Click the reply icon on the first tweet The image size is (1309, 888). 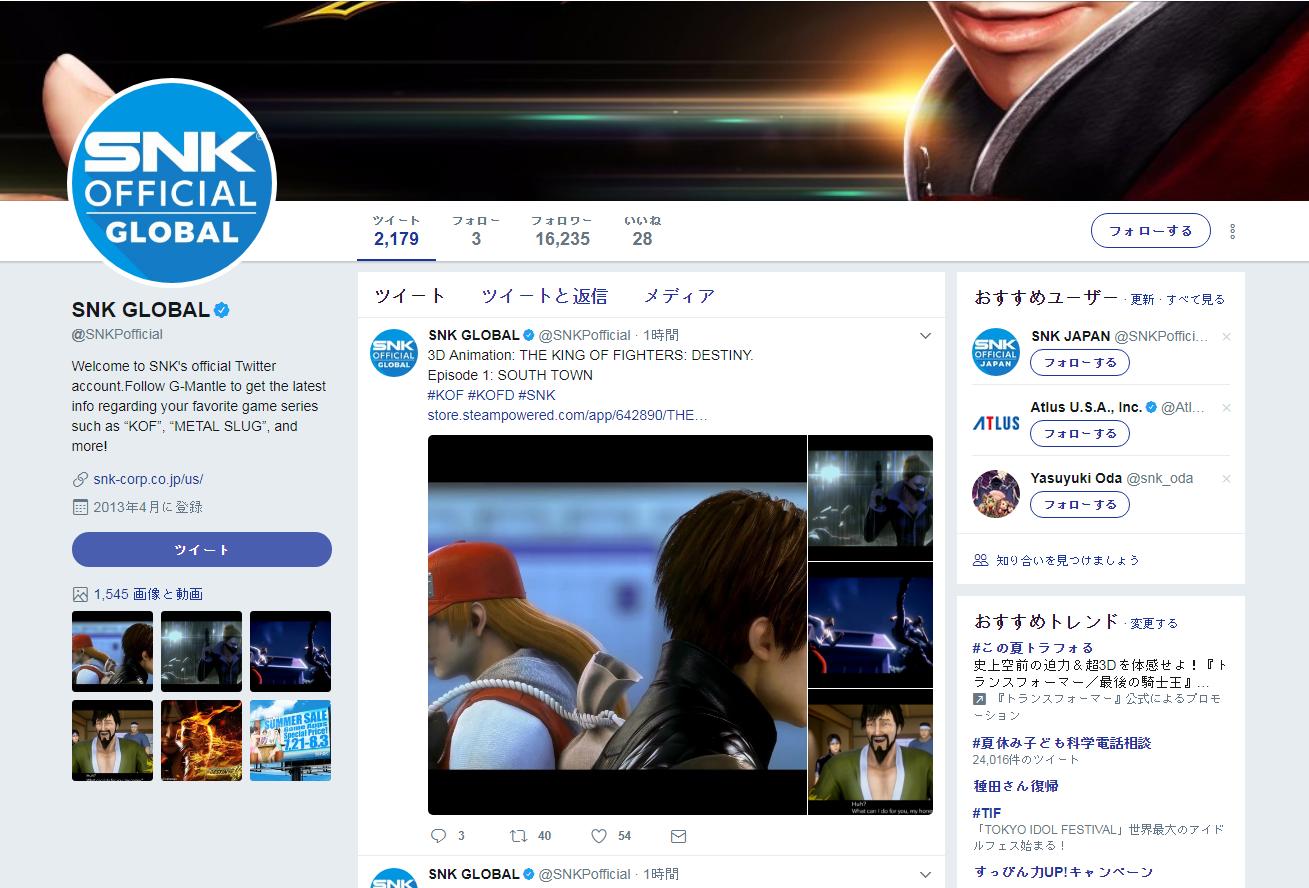pyautogui.click(x=438, y=835)
